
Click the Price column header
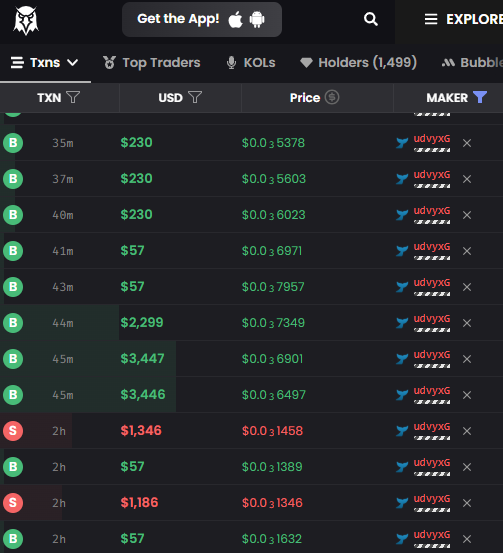(305, 98)
